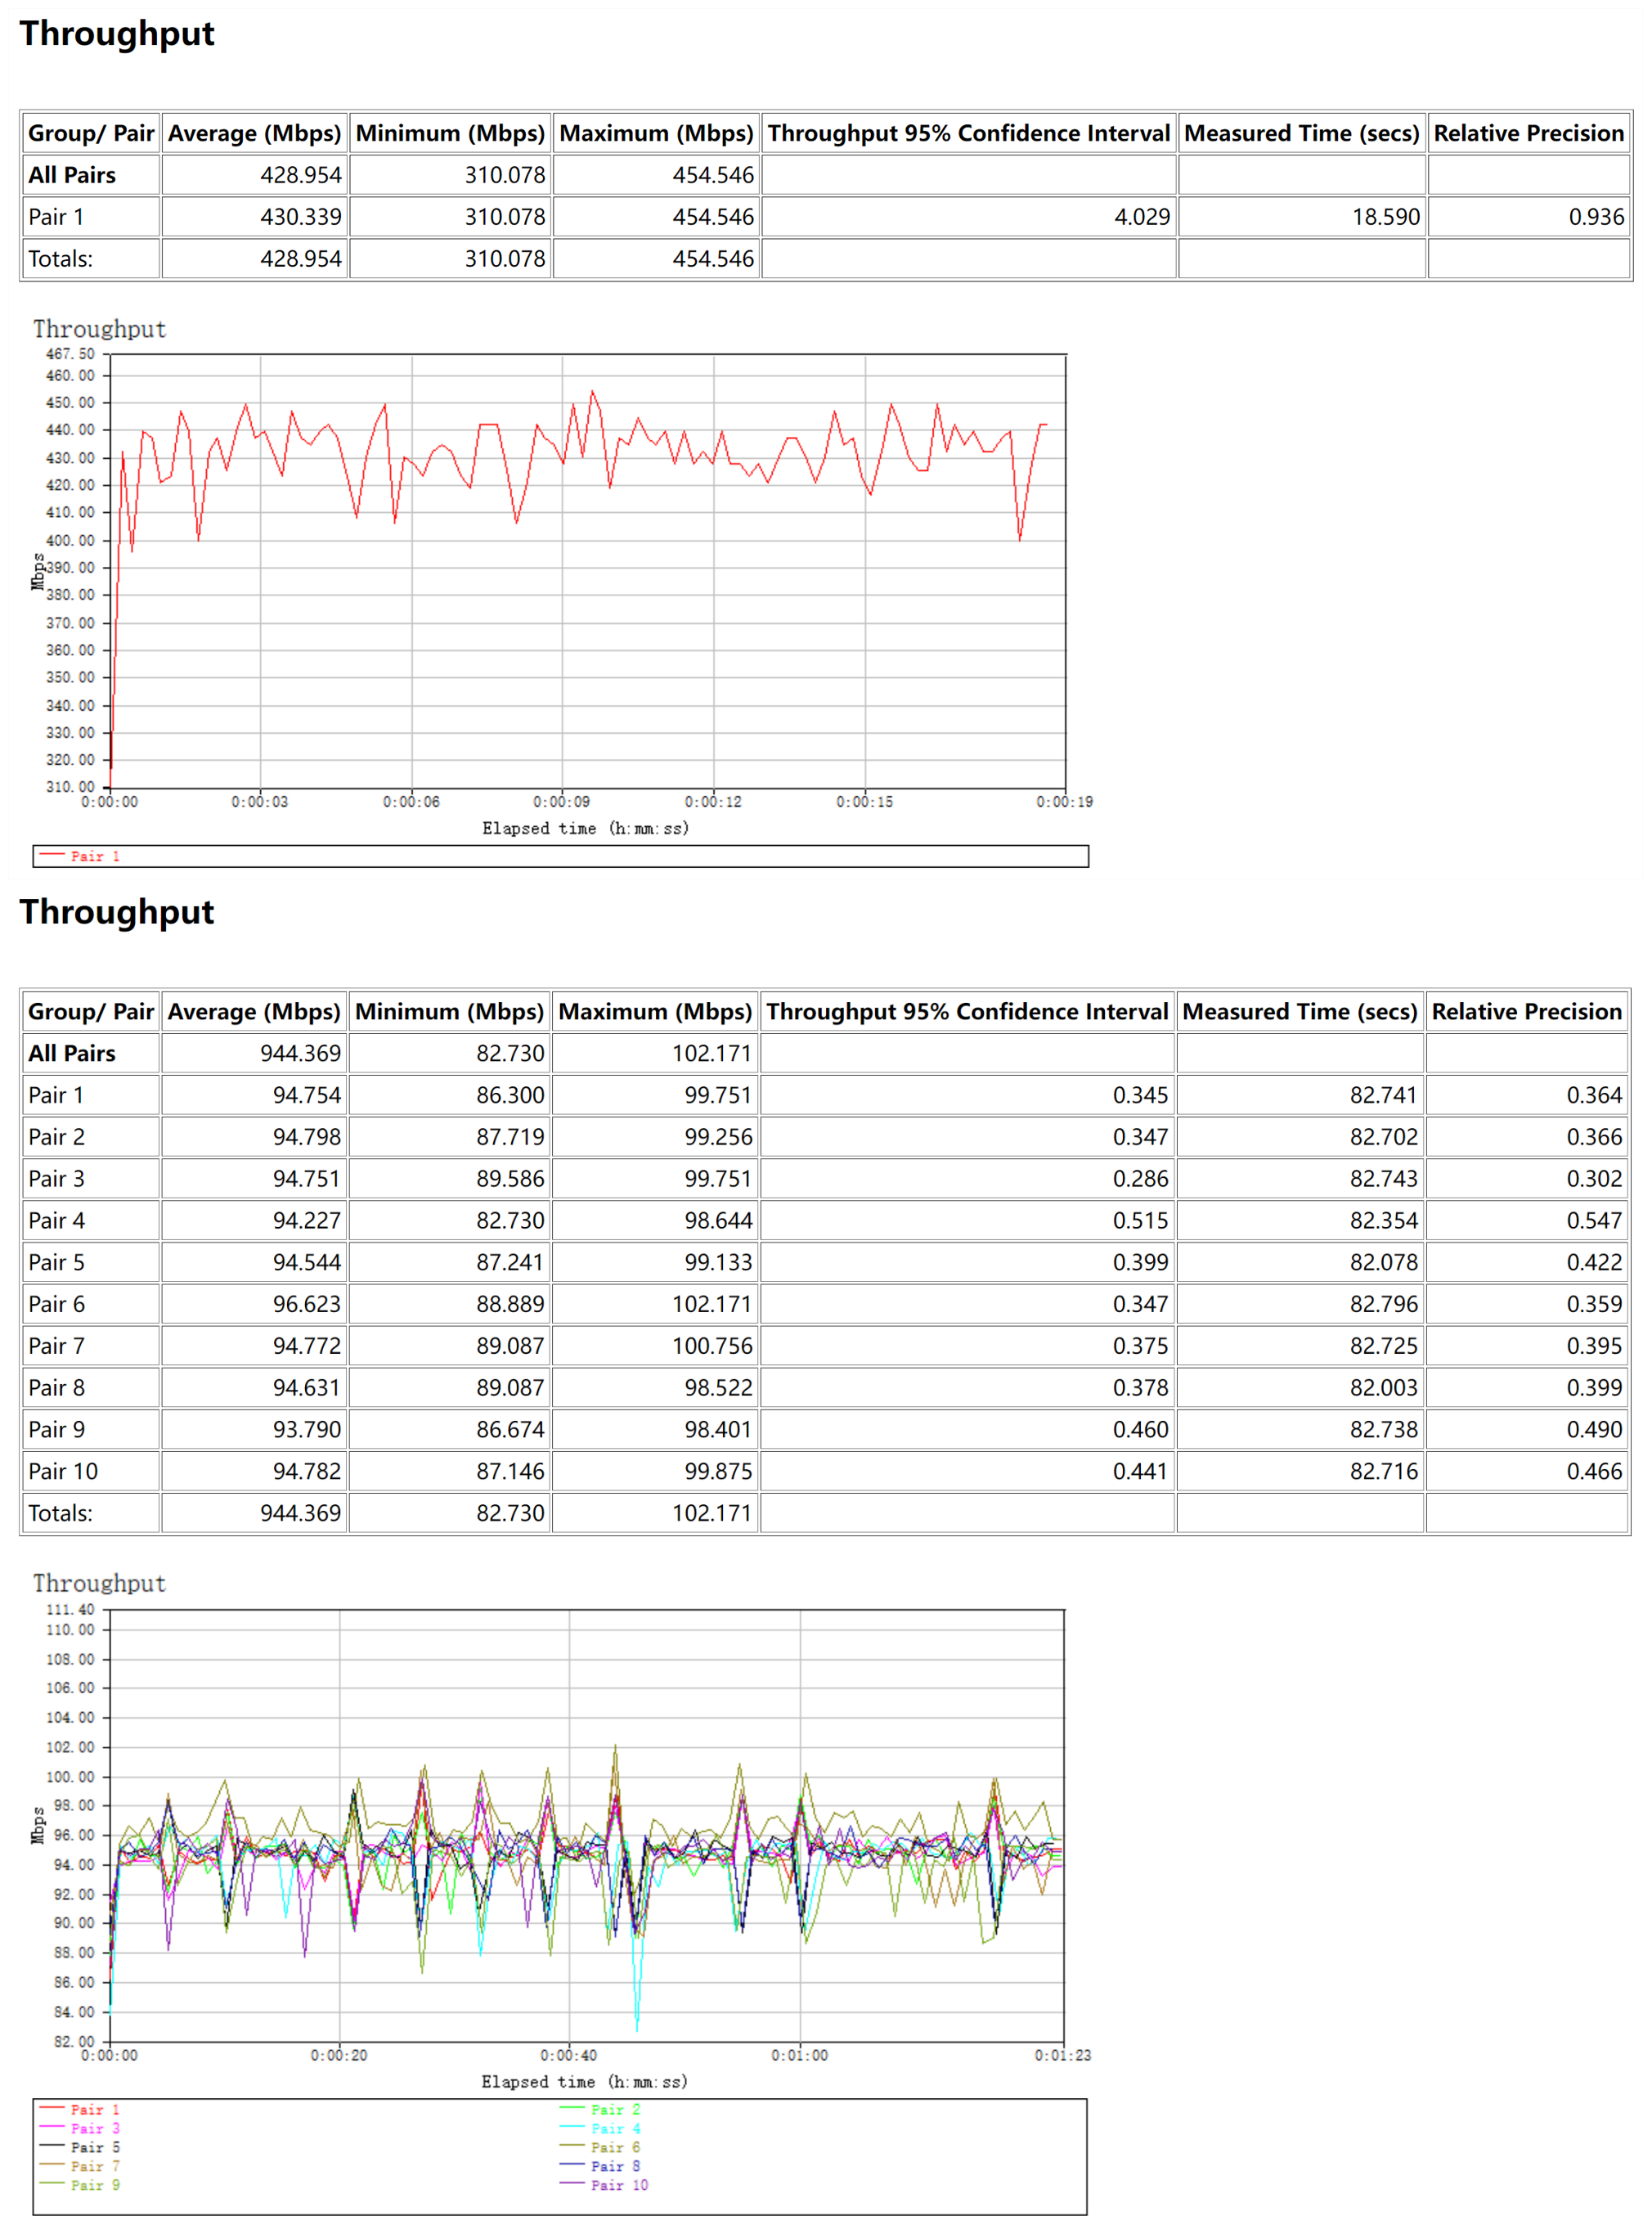
Task: Click the Pair 9 legend entry
Action: point(94,2185)
